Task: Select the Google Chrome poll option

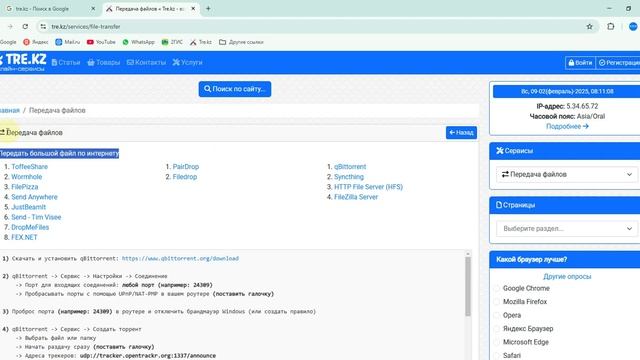Action: tap(497, 289)
